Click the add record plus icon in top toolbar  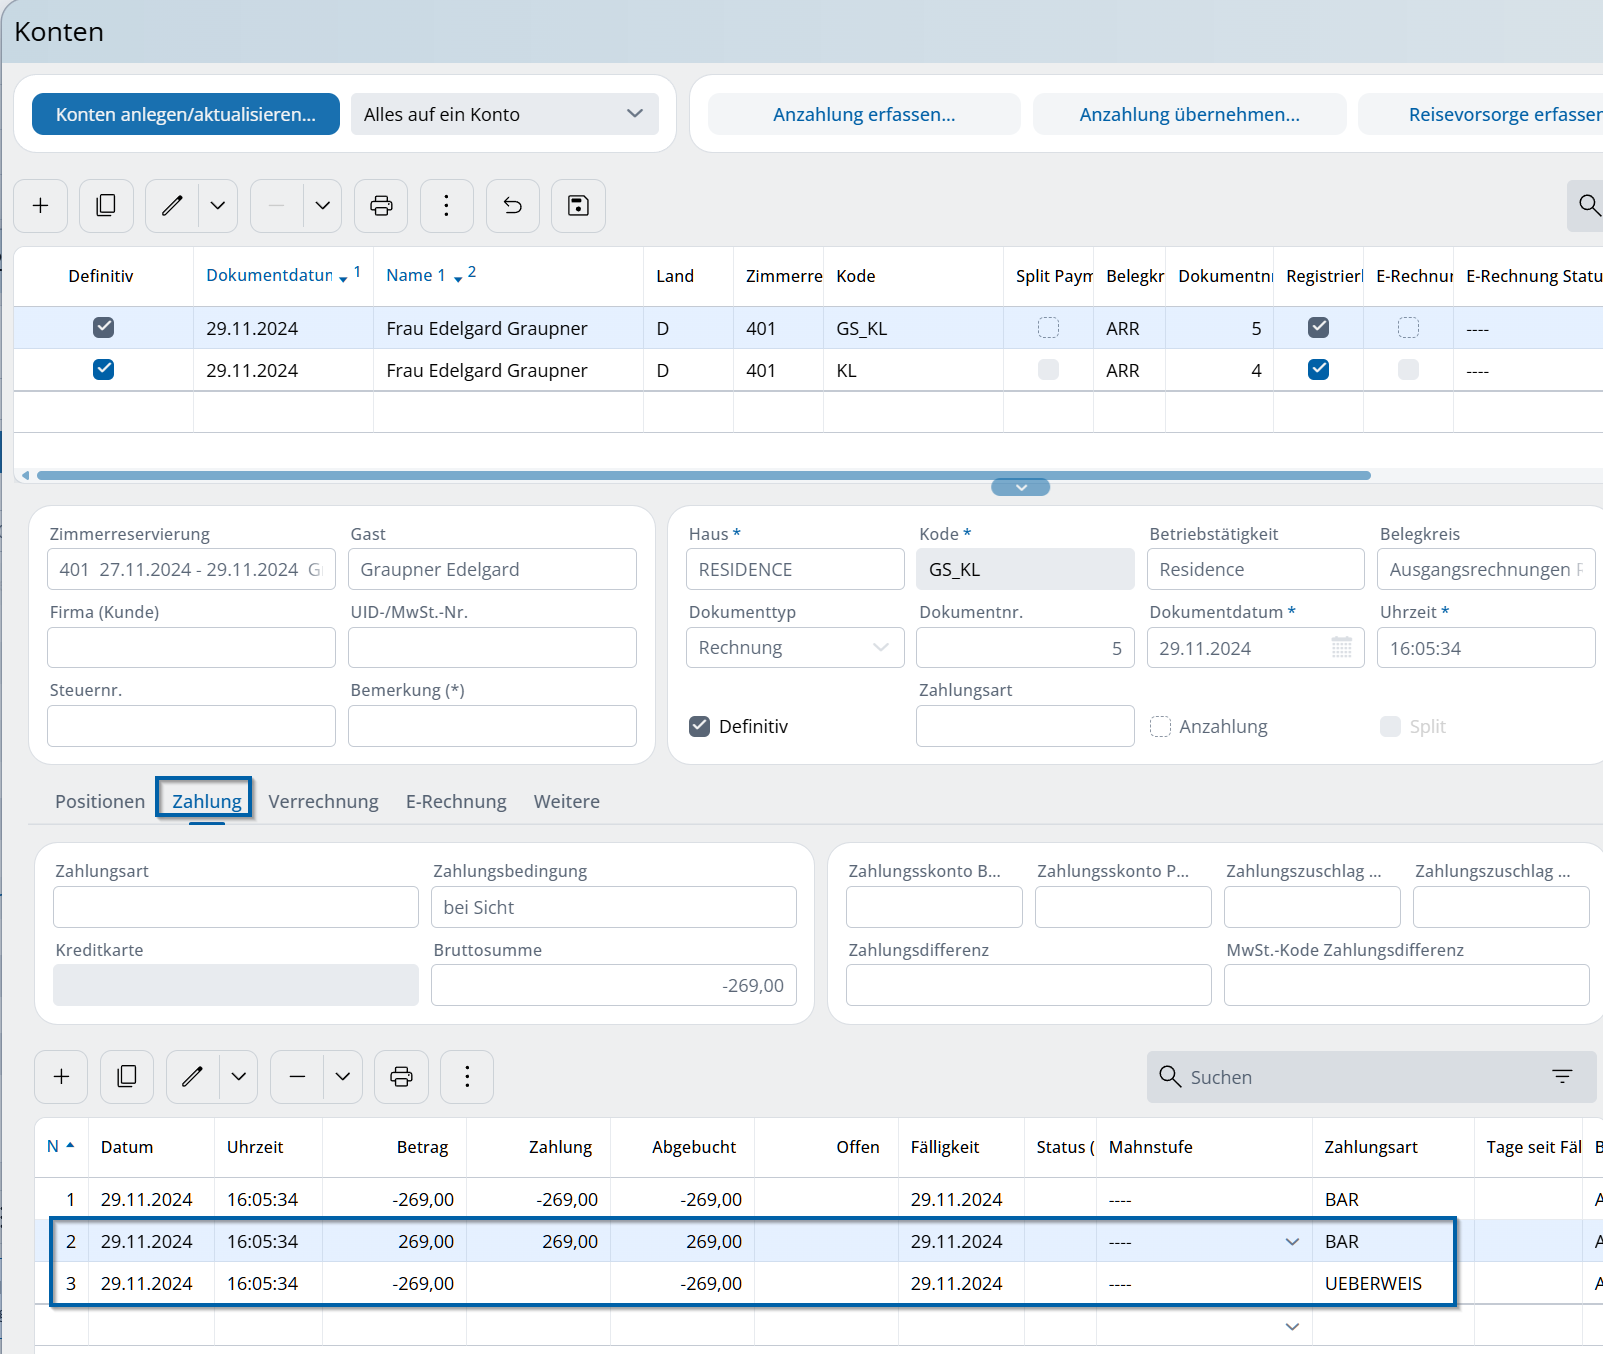41,206
